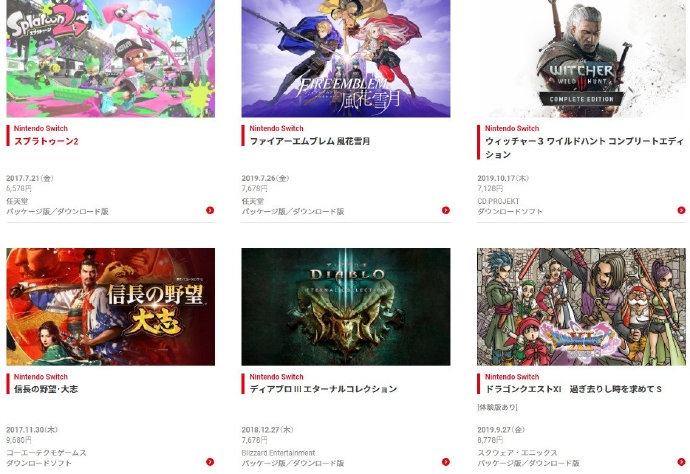Select the ファイアーエムブレム 風花雪月 title link
This screenshot has height=474, width=690.
[x=310, y=141]
